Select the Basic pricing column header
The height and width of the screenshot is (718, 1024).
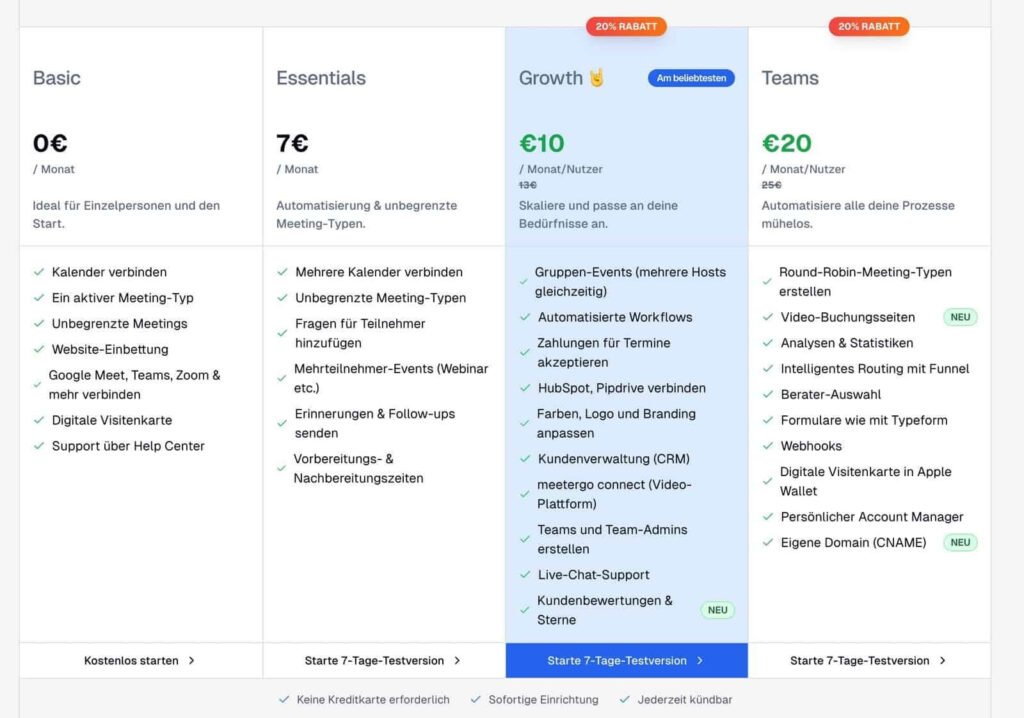(x=56, y=77)
